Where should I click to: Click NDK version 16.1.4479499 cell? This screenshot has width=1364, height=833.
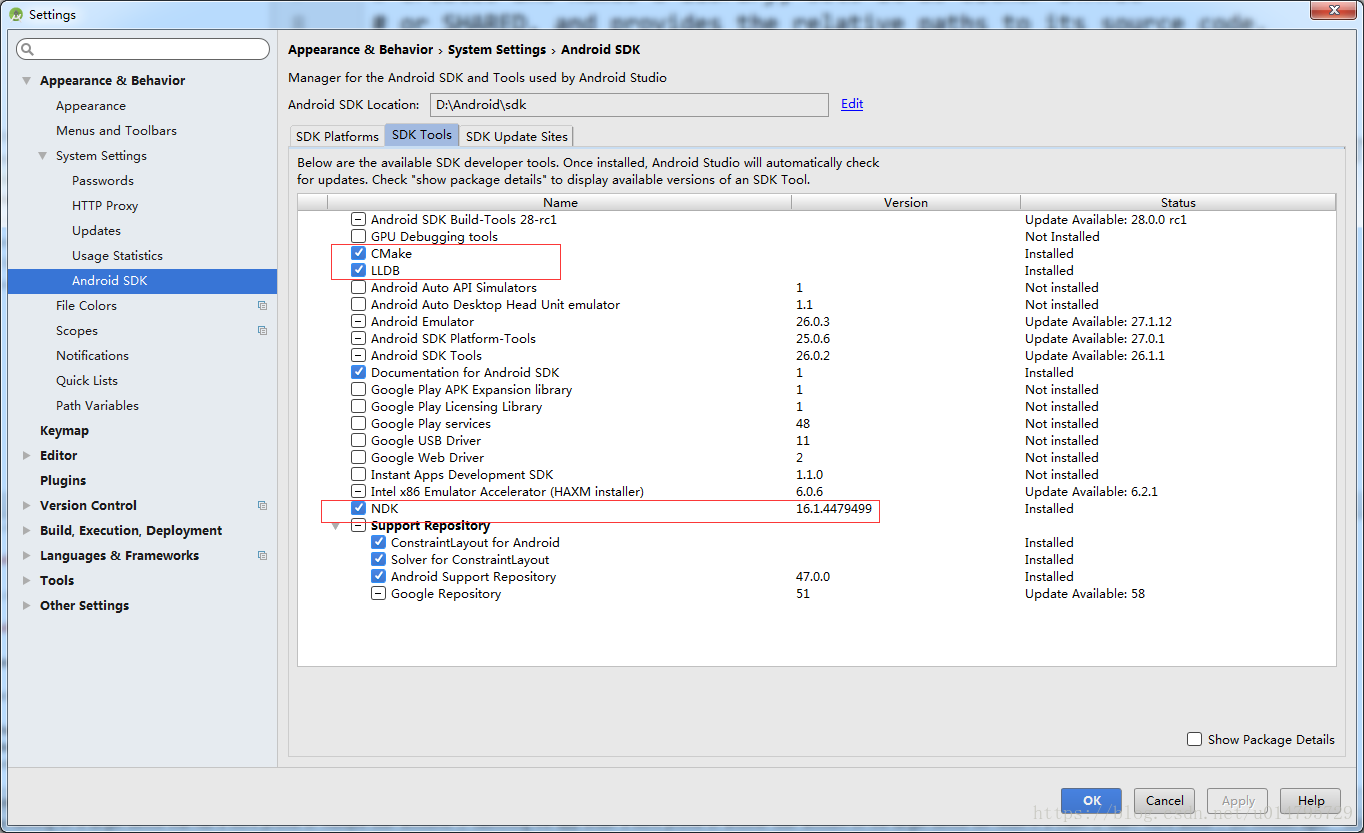tap(834, 509)
